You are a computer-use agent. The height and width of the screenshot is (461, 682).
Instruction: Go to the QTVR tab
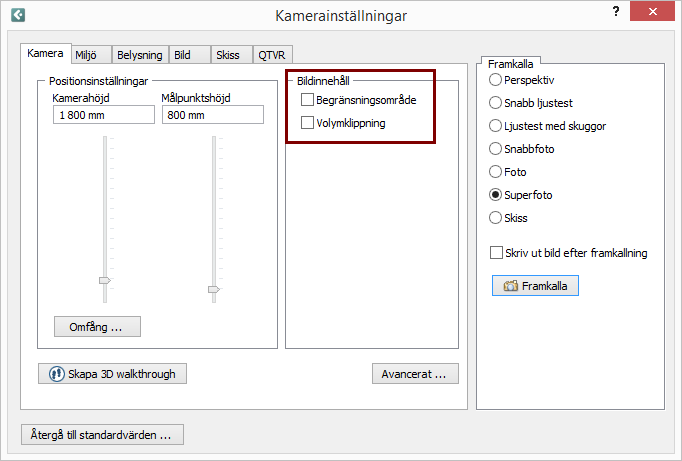tap(272, 55)
